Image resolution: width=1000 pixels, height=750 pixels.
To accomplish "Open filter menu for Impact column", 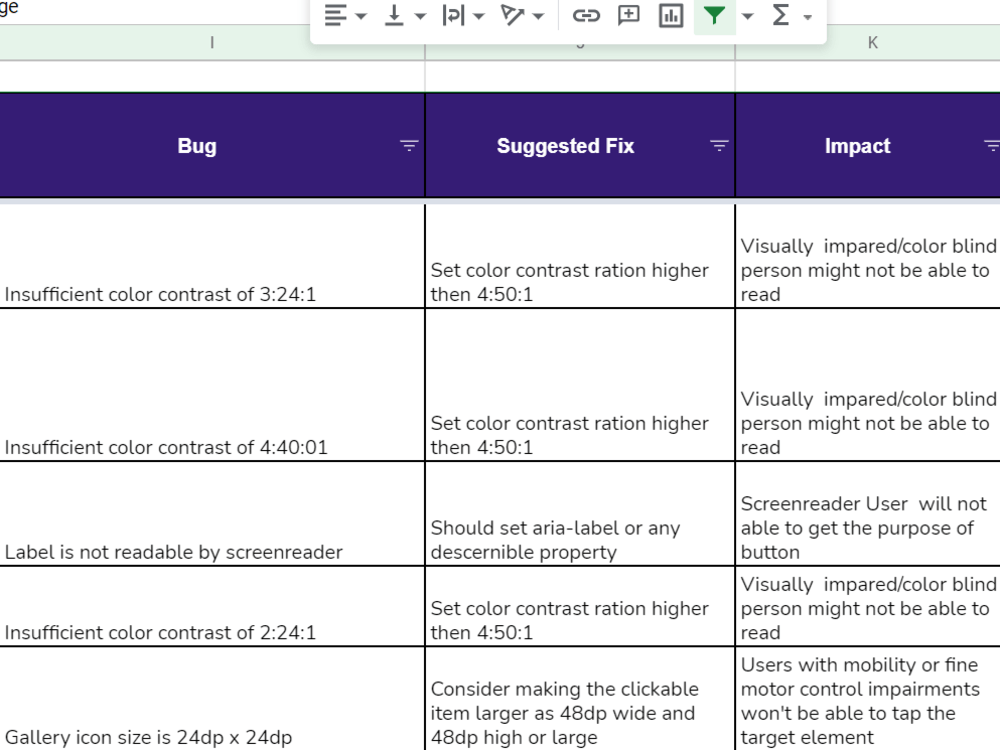I will pos(992,145).
